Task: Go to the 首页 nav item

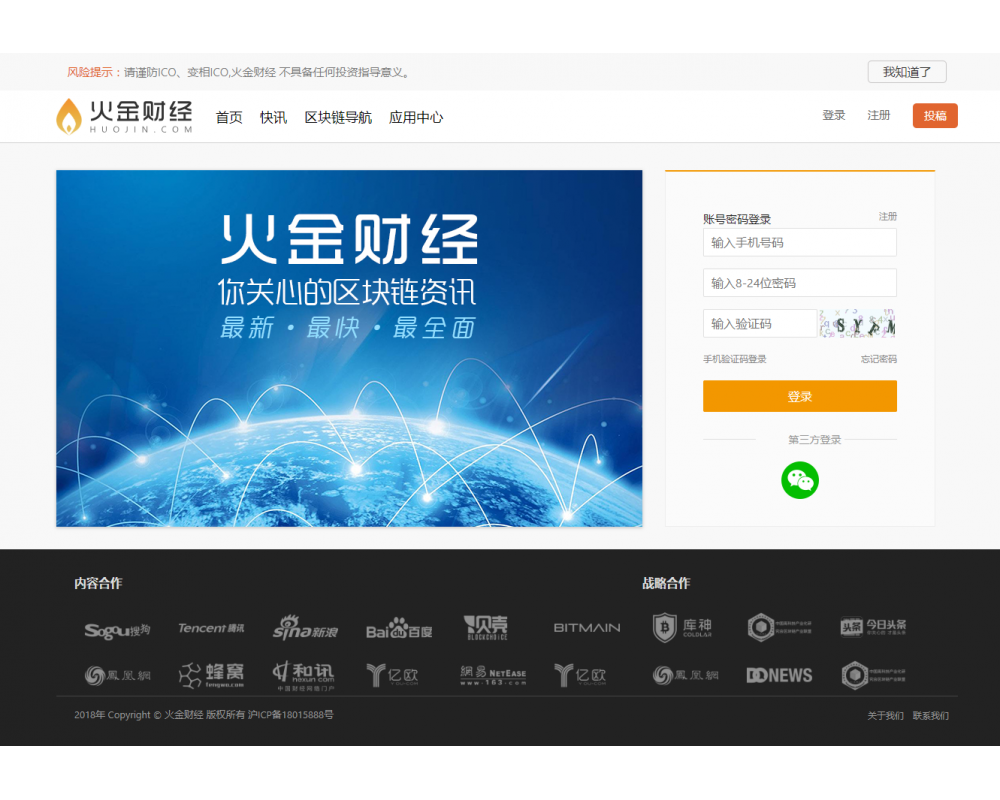Action: [229, 117]
